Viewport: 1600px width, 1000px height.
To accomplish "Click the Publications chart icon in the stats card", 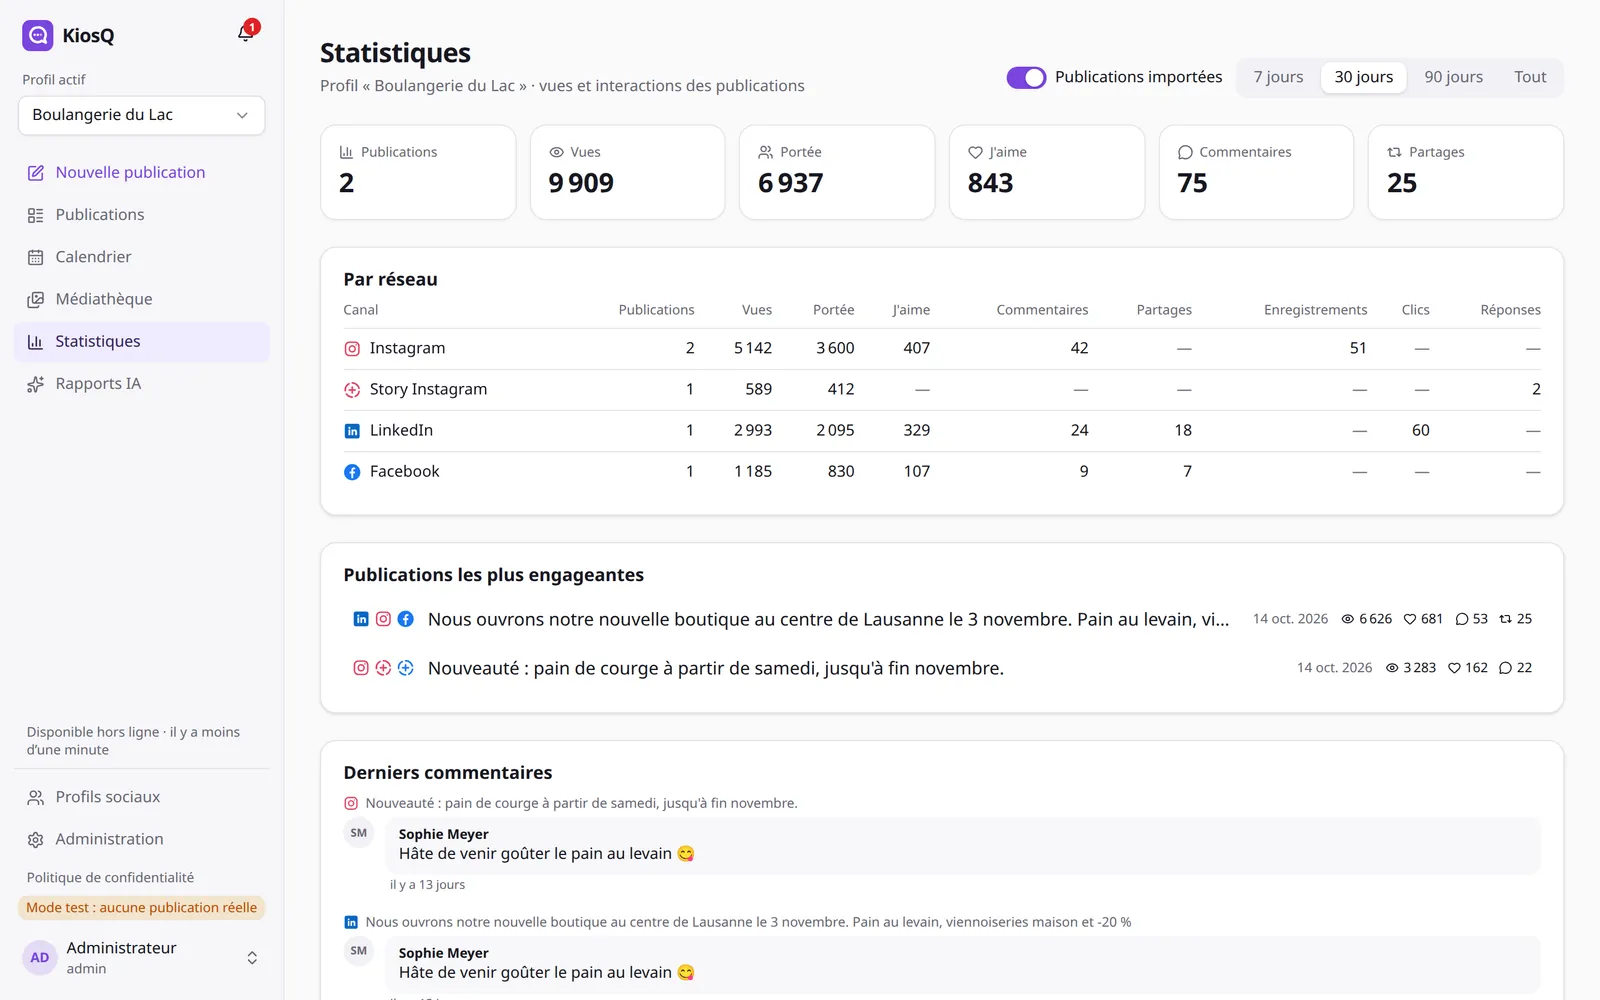I will click(x=347, y=152).
